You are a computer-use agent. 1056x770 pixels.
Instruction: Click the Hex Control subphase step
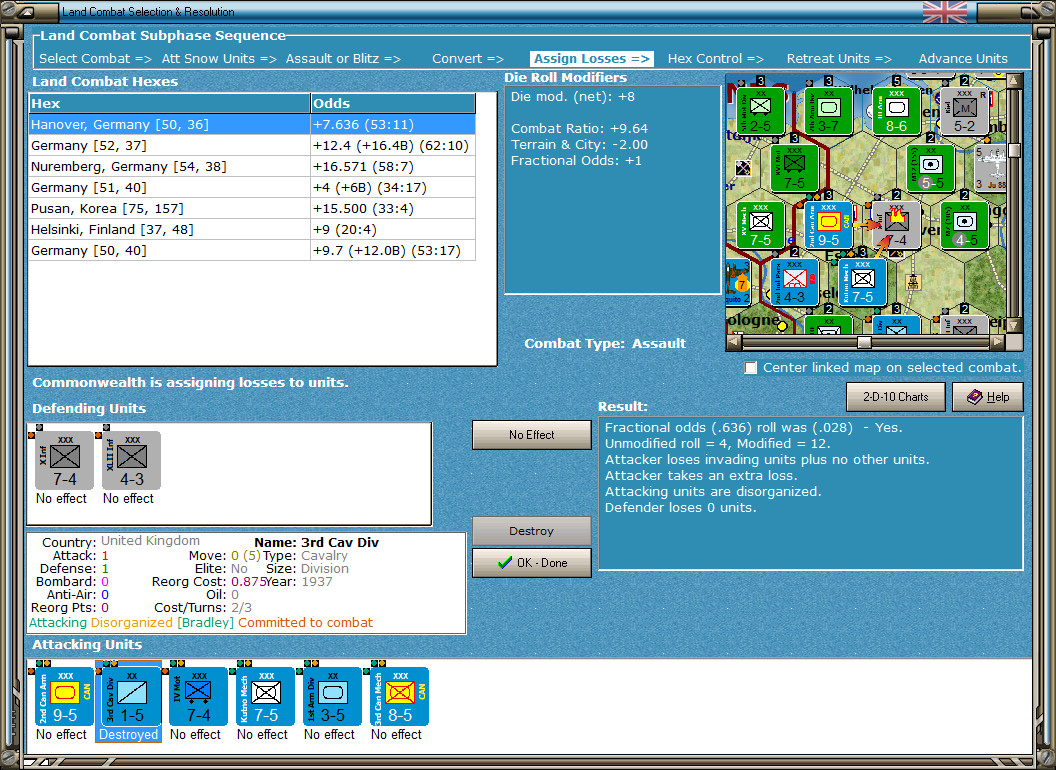[x=715, y=59]
